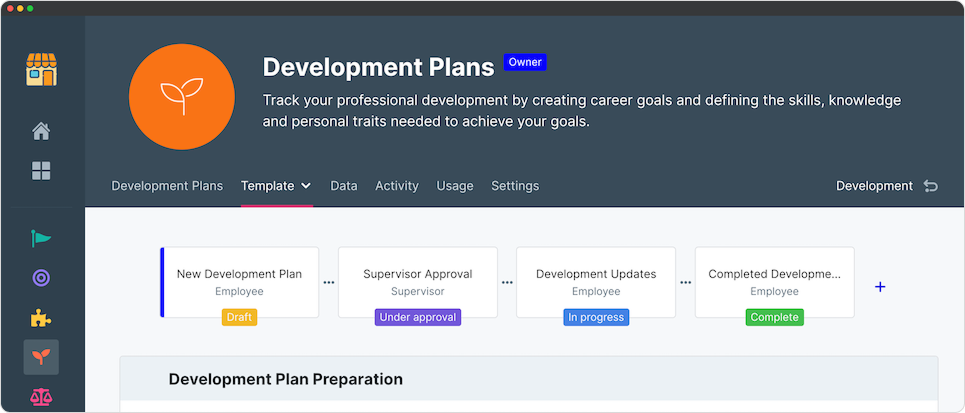This screenshot has height=413, width=965.
Task: Add a new stage with plus icon
Action: [880, 287]
